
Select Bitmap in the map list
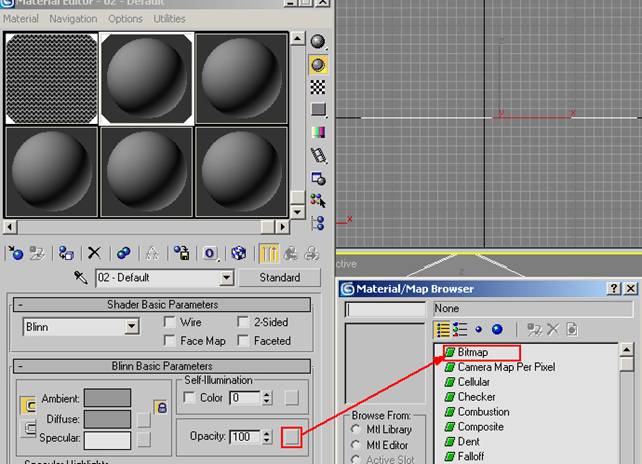coord(479,352)
